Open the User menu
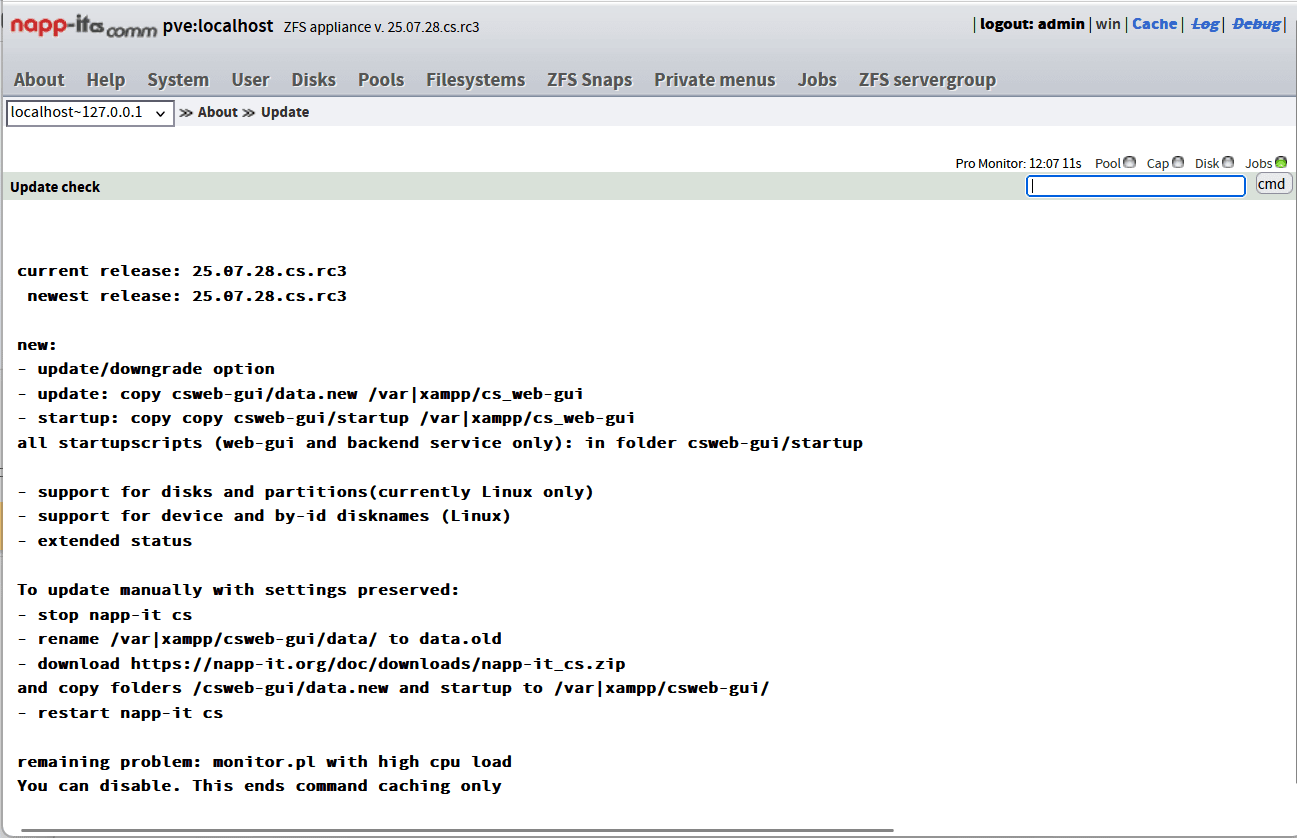Viewport: 1297px width, 838px height. pyautogui.click(x=250, y=80)
